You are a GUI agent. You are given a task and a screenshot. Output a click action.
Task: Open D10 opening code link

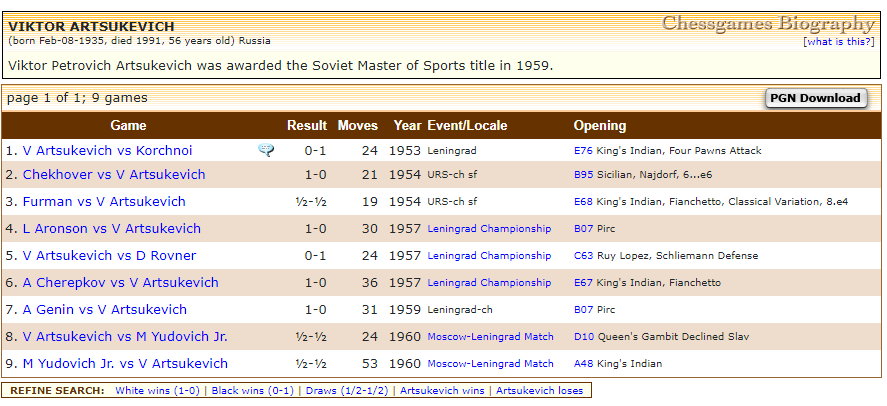584,336
